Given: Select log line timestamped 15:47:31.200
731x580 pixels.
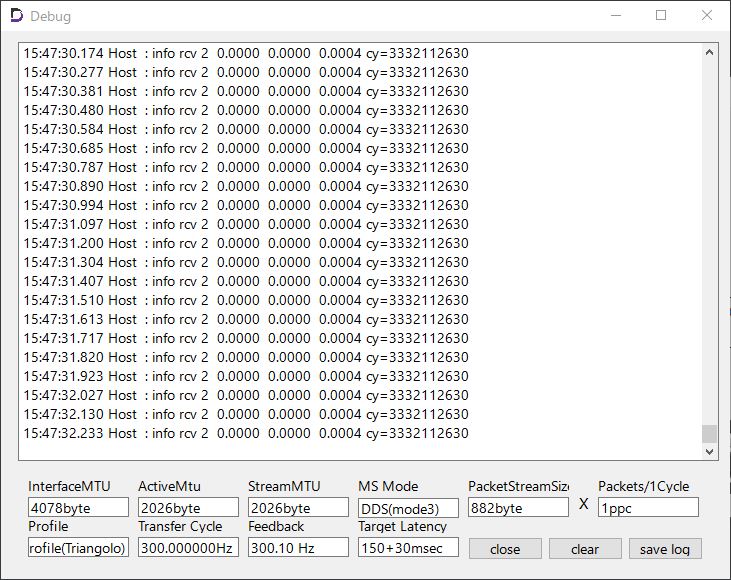Looking at the screenshot, I should coord(246,243).
